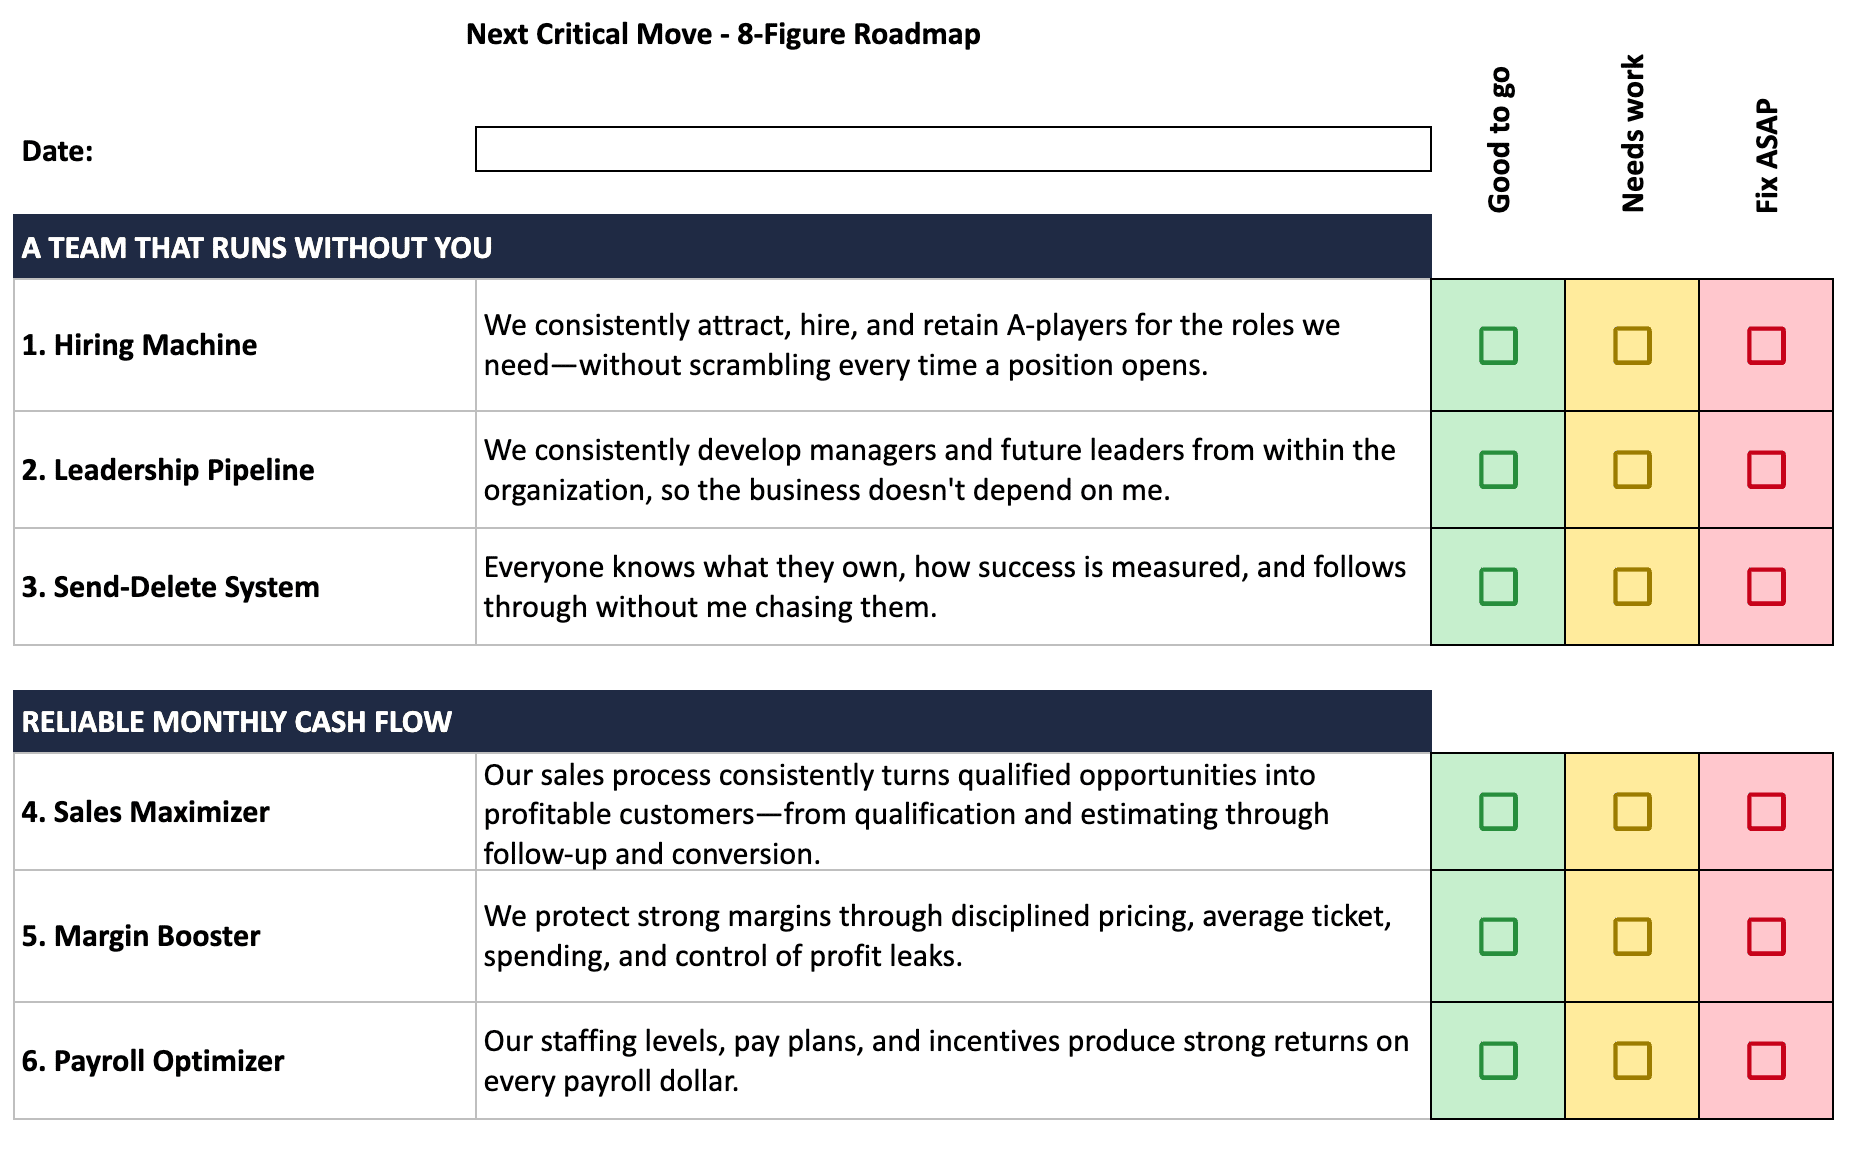The image size is (1870, 1150).
Task: Mark Leadership Pipeline as Fix ASAP
Action: 1766,469
